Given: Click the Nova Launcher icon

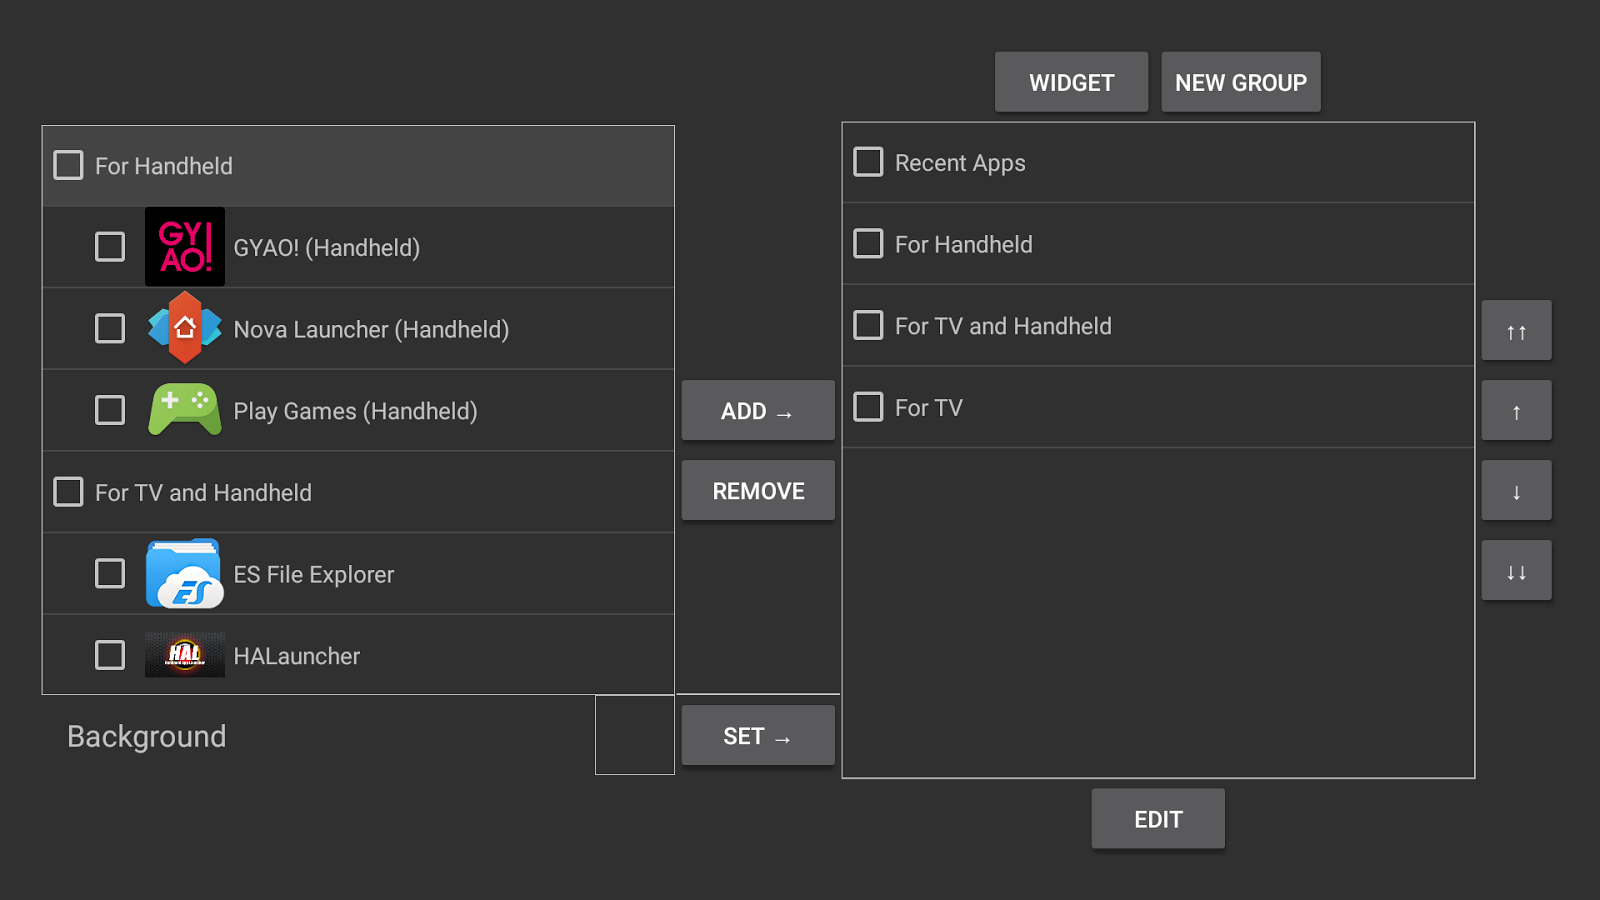Looking at the screenshot, I should [x=185, y=328].
